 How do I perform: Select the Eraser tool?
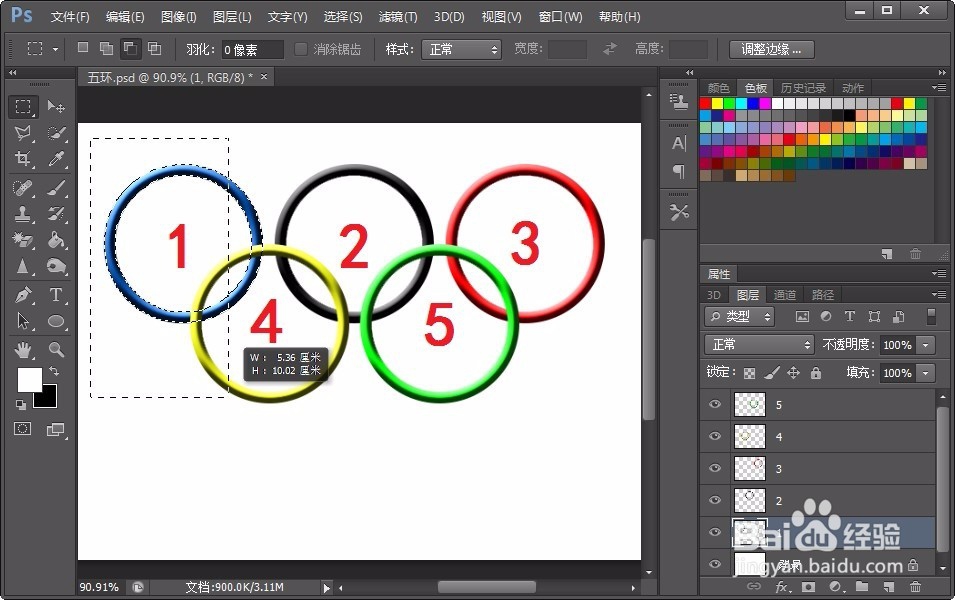click(x=23, y=240)
